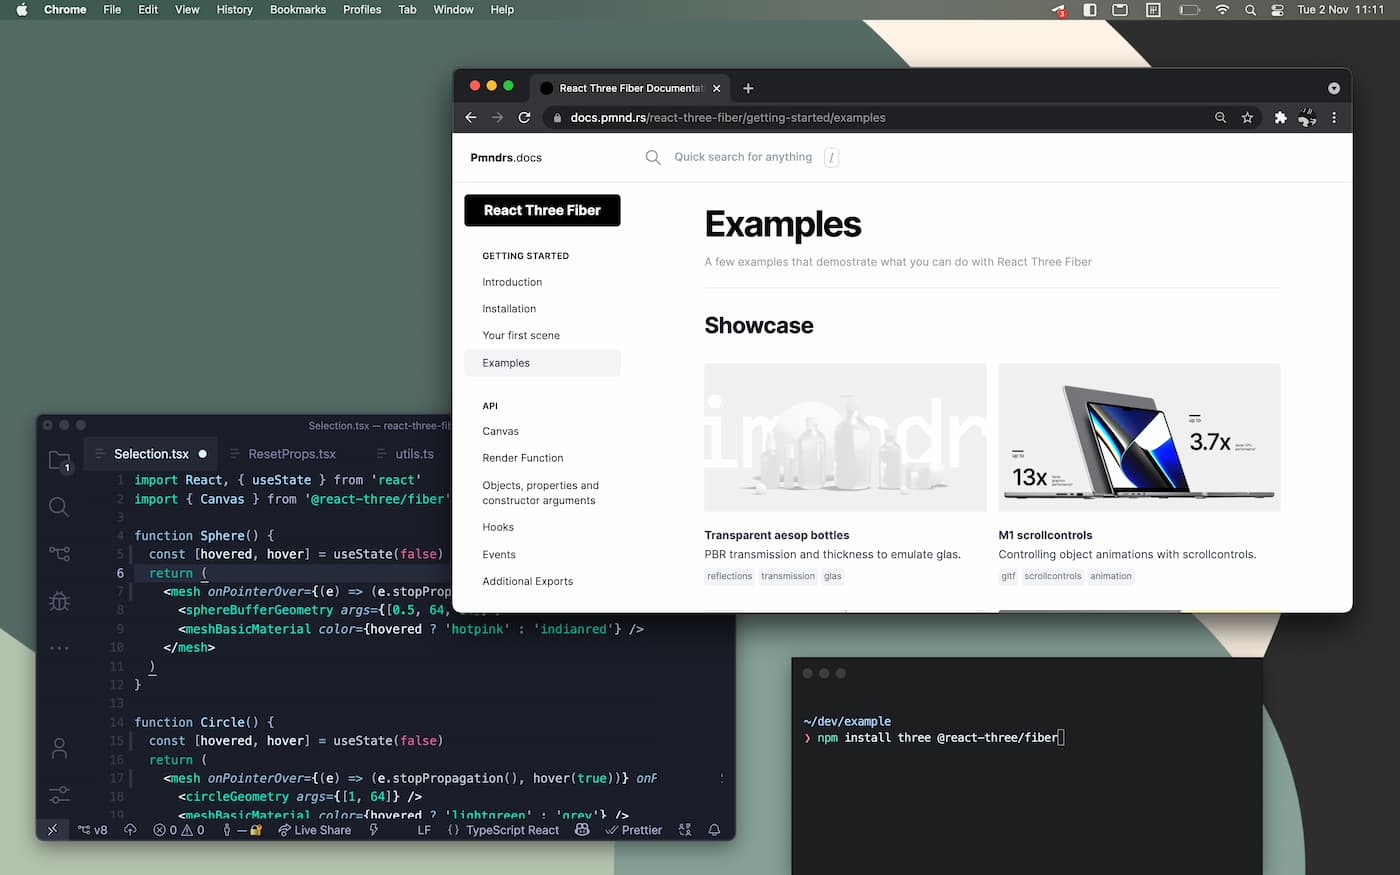Open the Explorer icon in VS Code sidebar
The image size is (1400, 875).
[60, 460]
